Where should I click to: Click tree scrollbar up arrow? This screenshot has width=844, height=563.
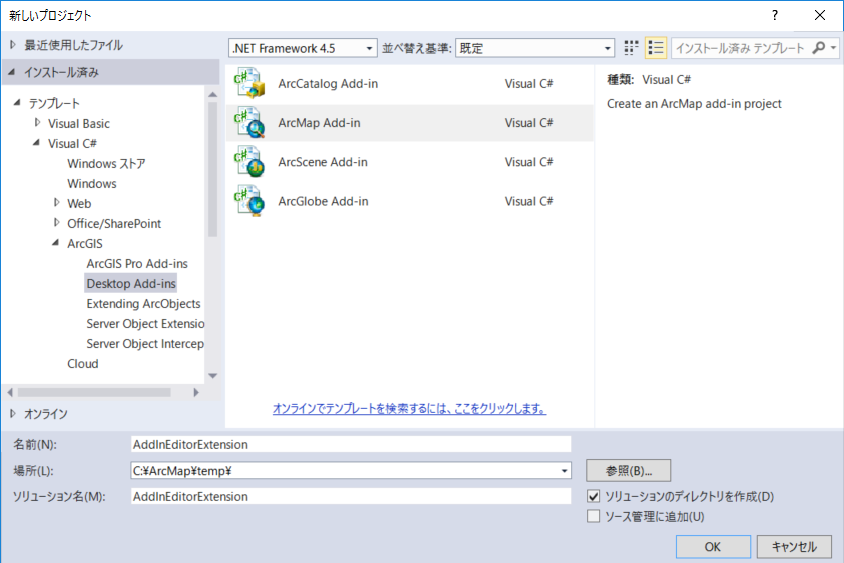pos(213,94)
